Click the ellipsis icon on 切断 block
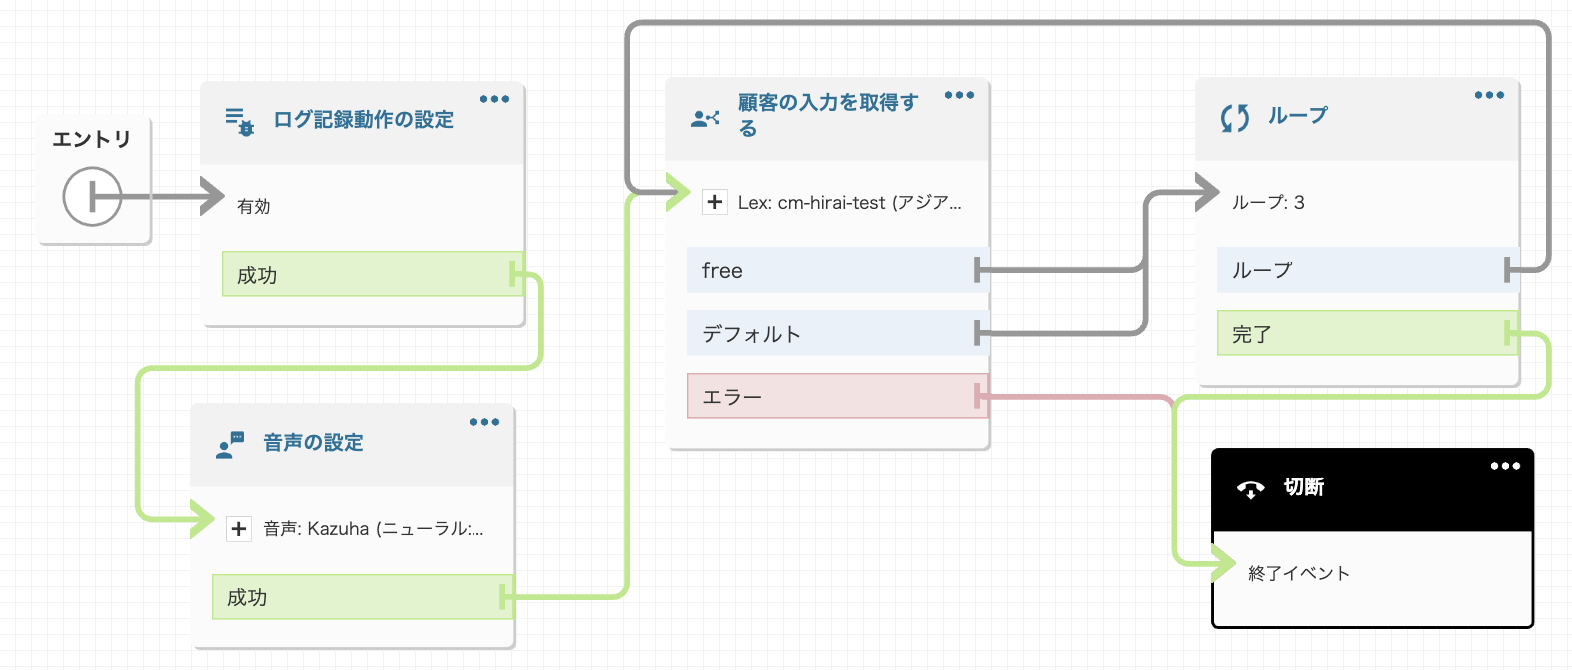The height and width of the screenshot is (670, 1572). click(x=1503, y=465)
